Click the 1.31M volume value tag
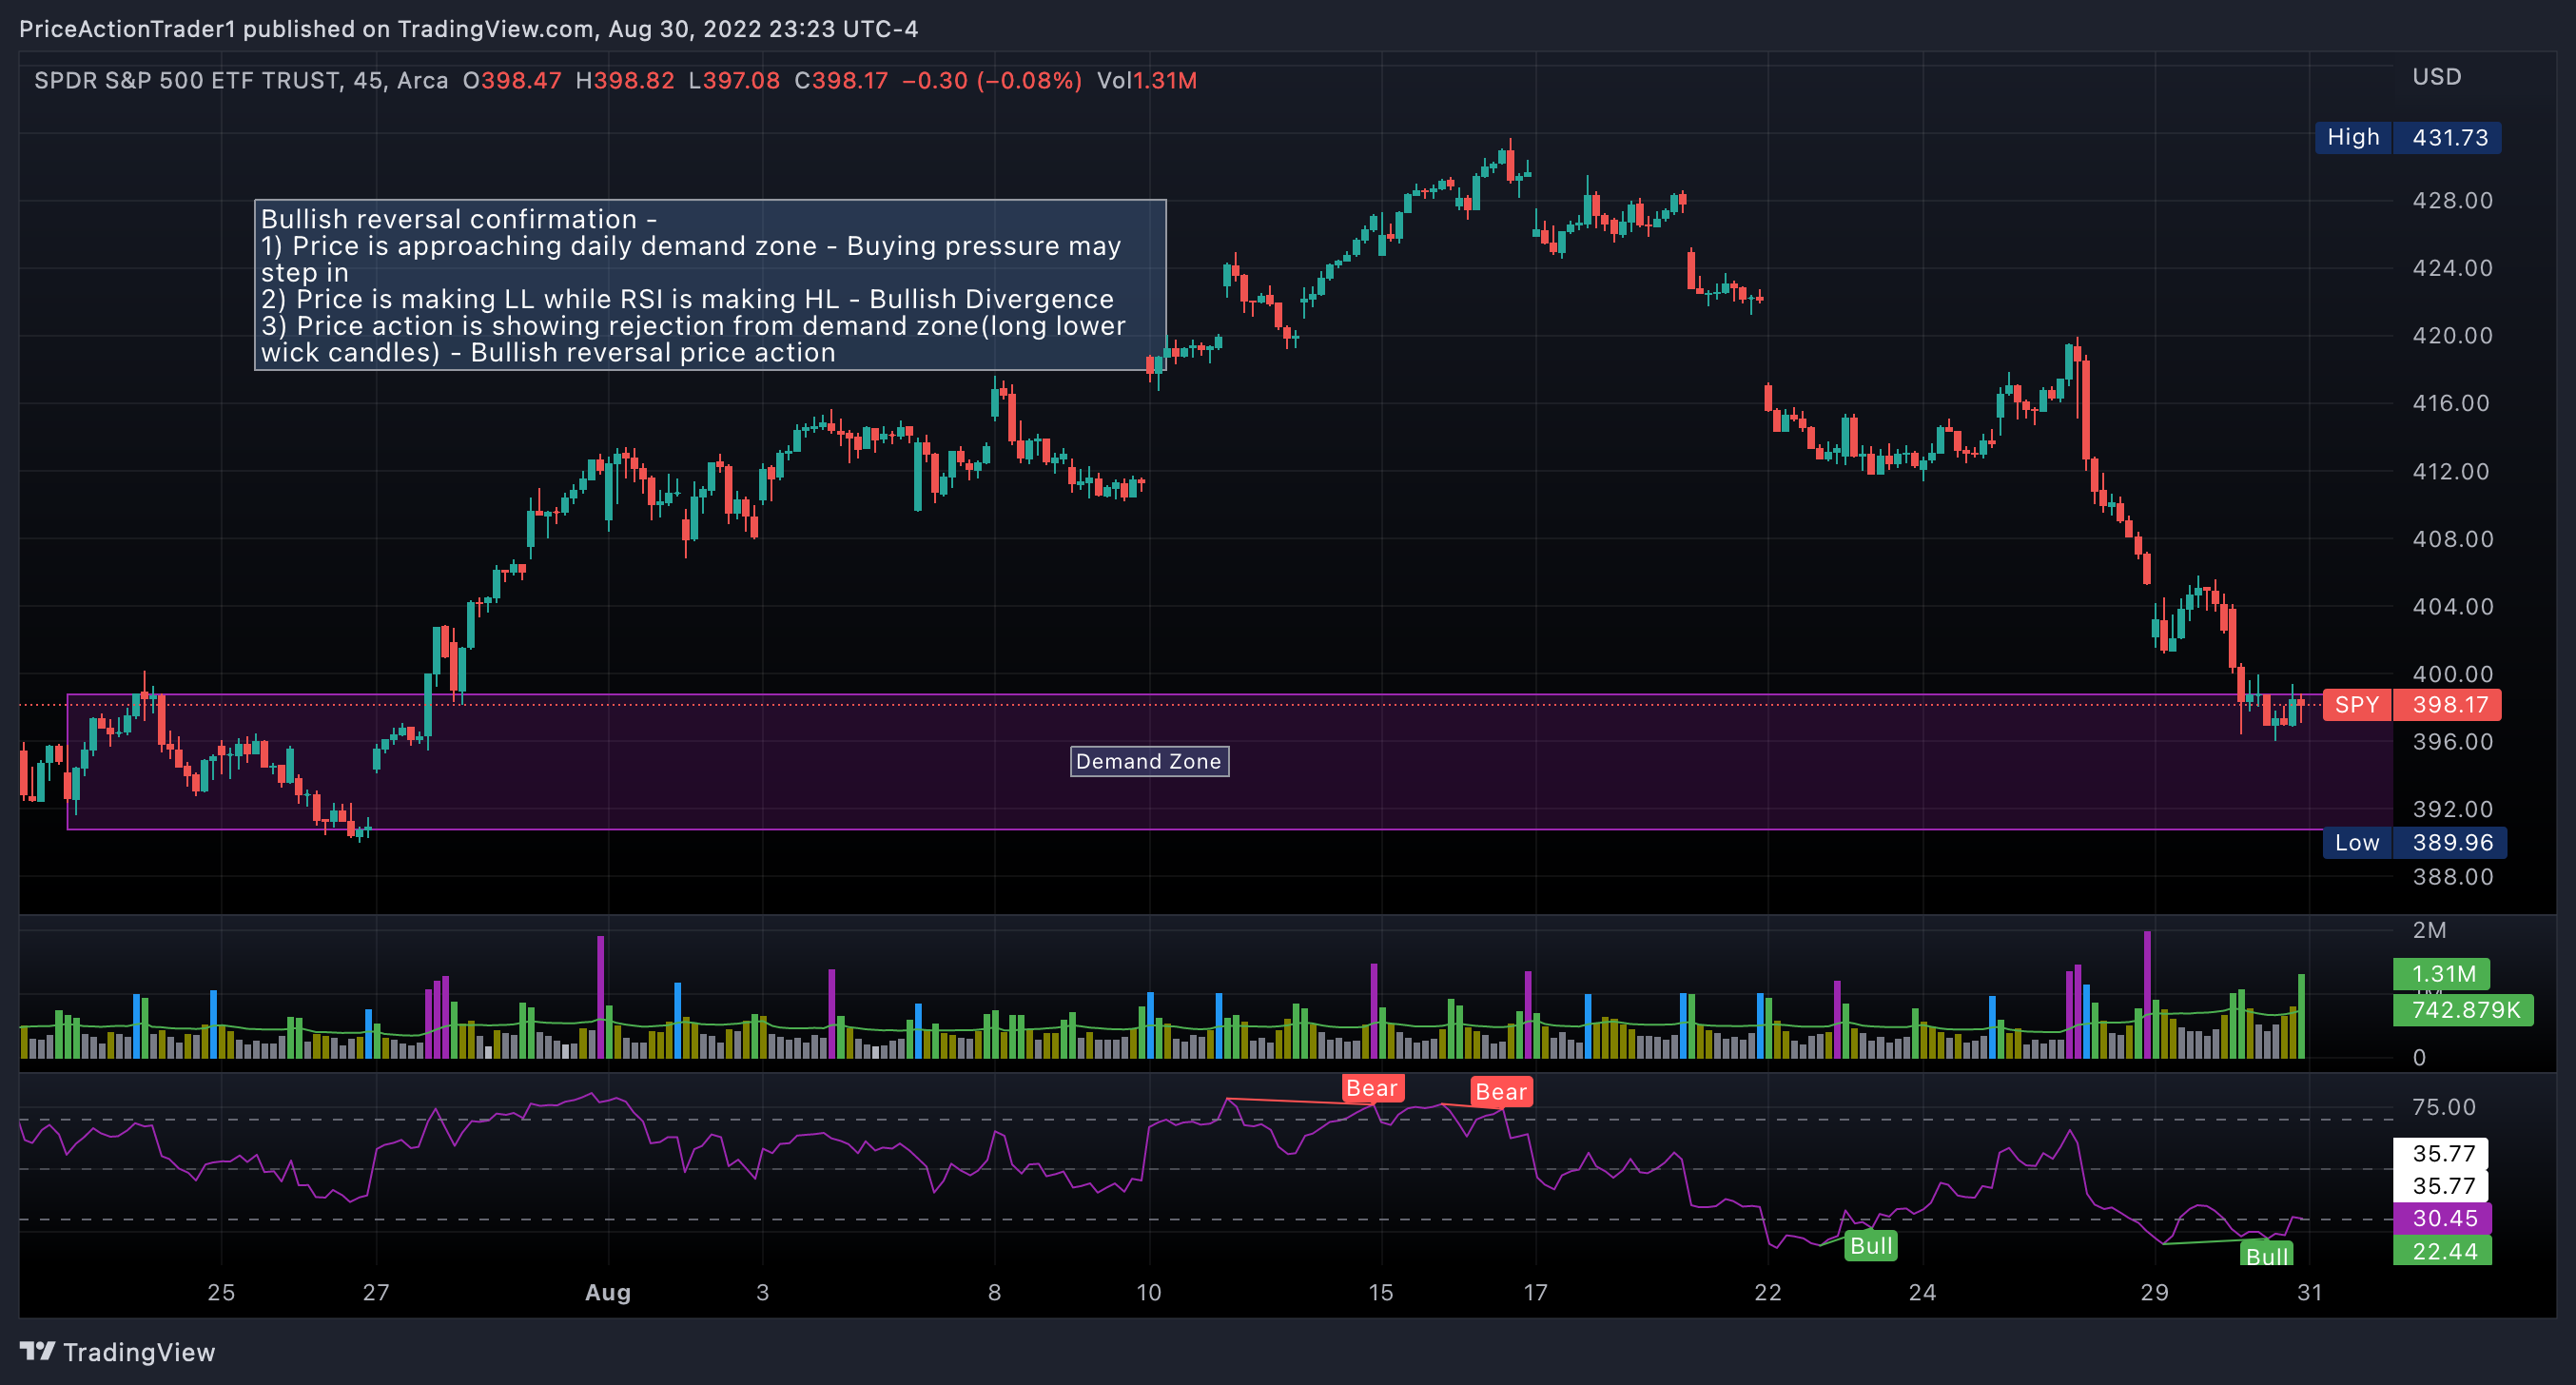This screenshot has width=2576, height=1385. (2441, 973)
